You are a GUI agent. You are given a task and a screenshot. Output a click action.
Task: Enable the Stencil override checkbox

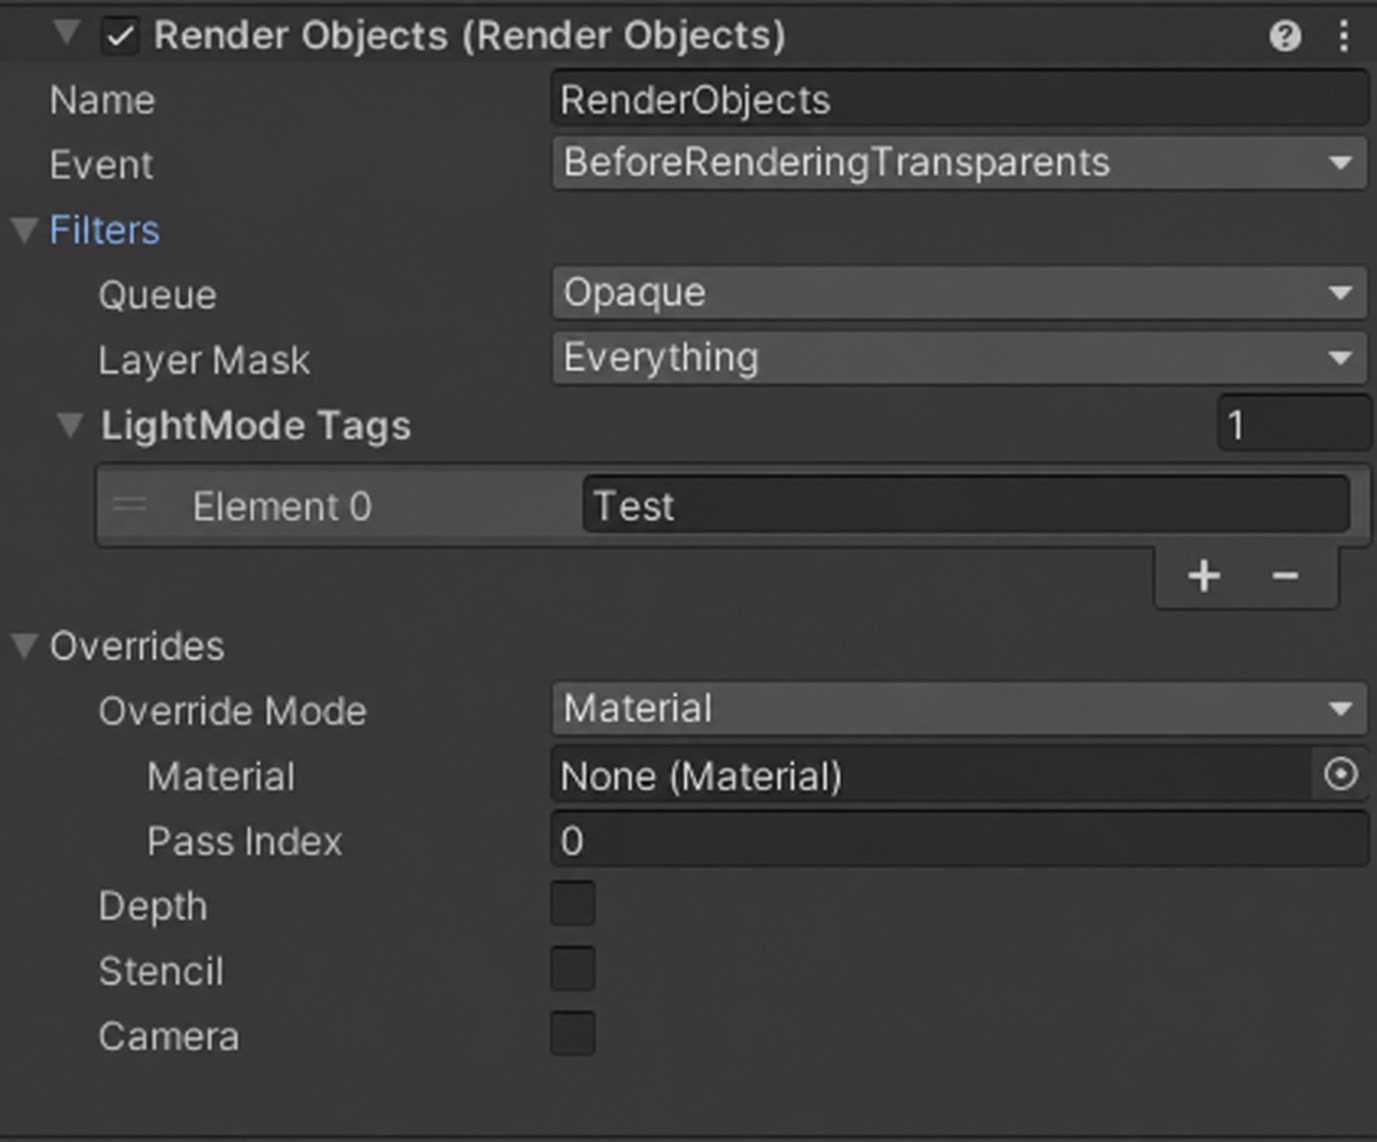click(573, 969)
